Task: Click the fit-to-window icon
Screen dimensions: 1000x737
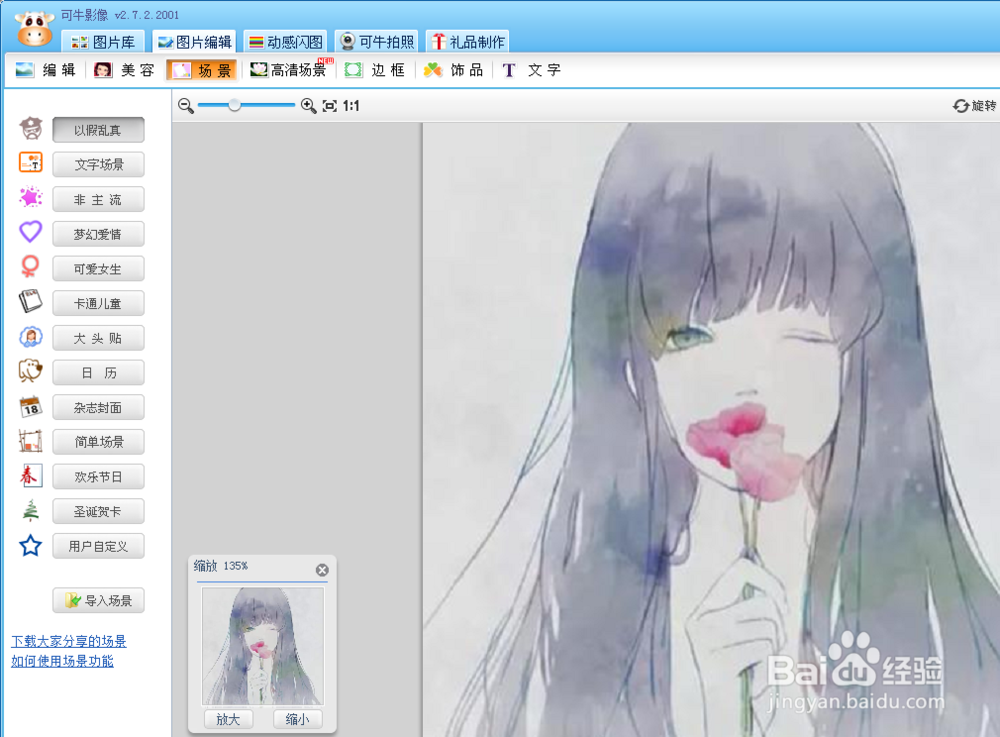Action: (x=330, y=106)
